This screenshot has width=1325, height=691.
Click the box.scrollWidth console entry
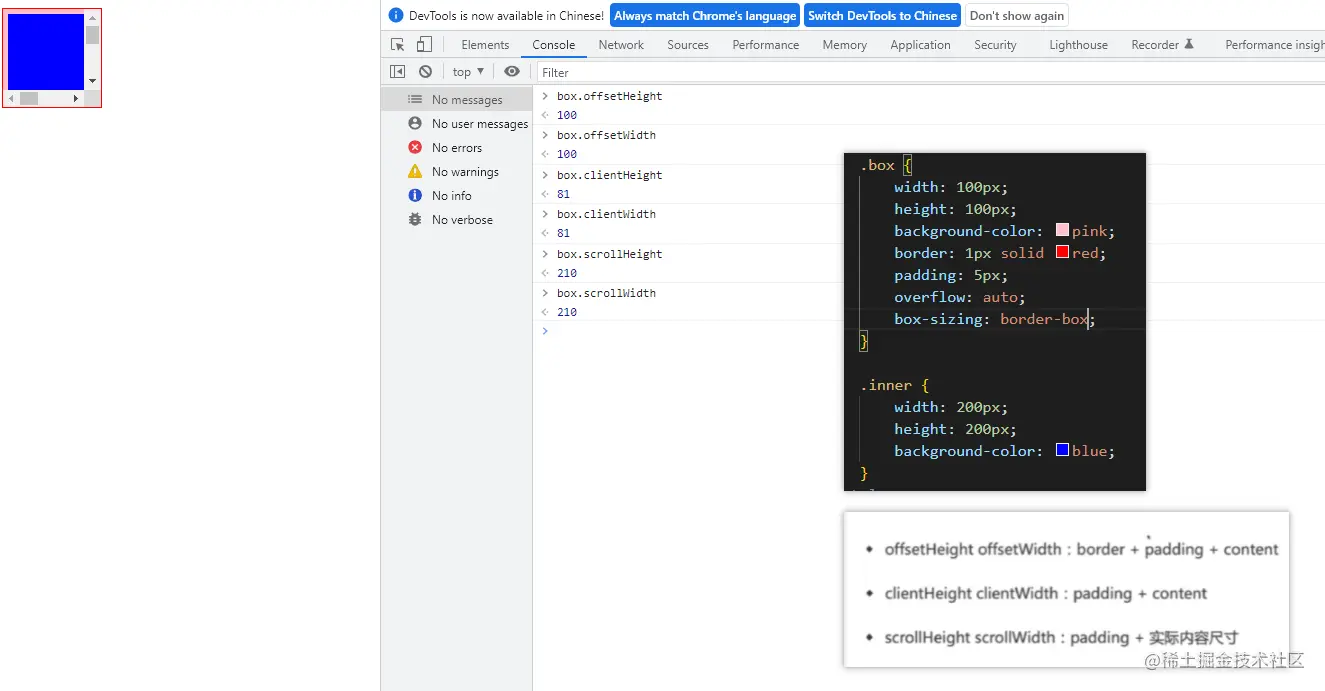(606, 293)
